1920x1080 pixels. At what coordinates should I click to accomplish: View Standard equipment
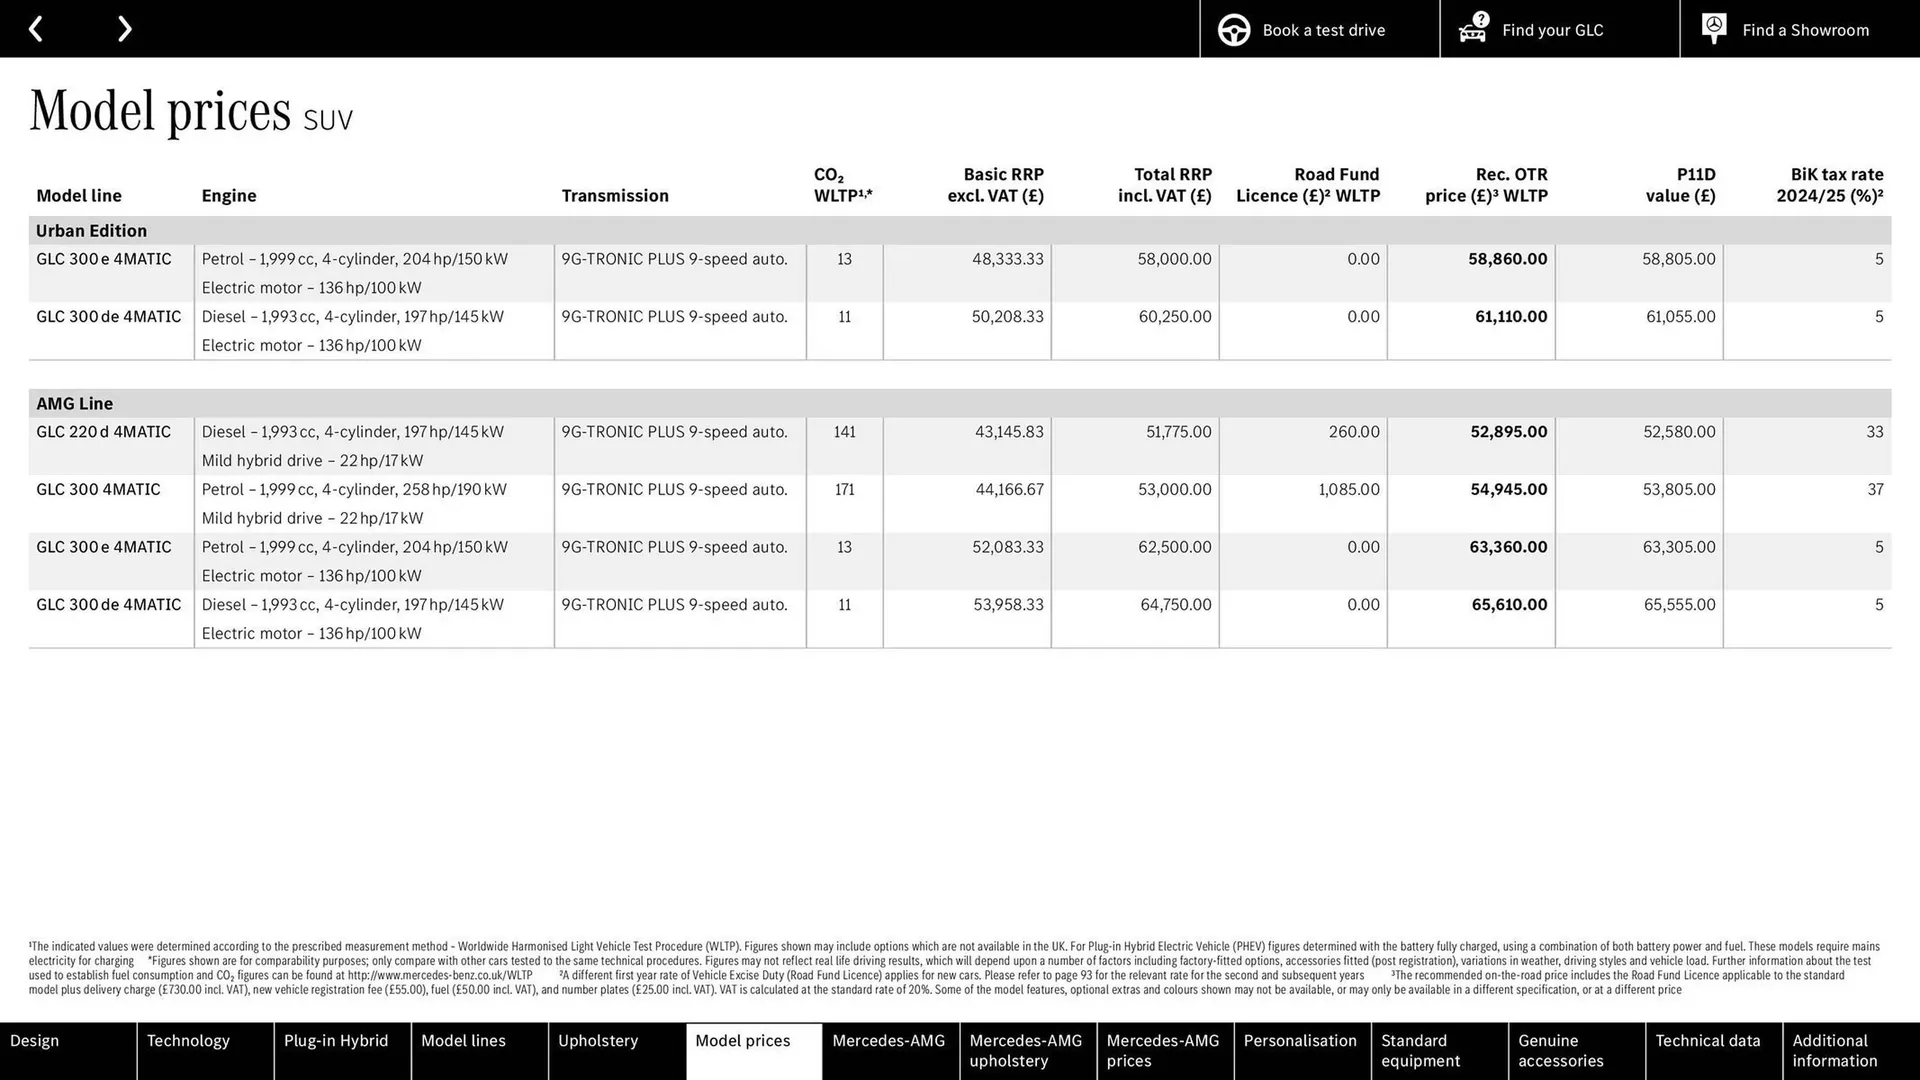pyautogui.click(x=1426, y=1050)
